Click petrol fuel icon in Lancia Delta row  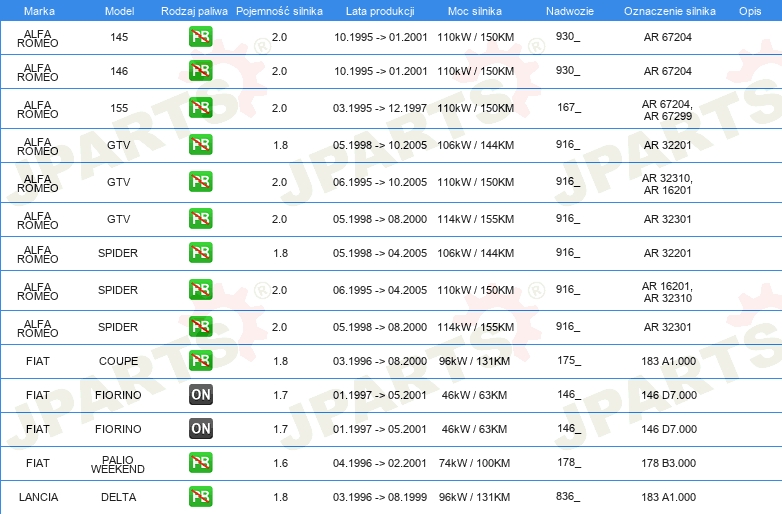[201, 497]
